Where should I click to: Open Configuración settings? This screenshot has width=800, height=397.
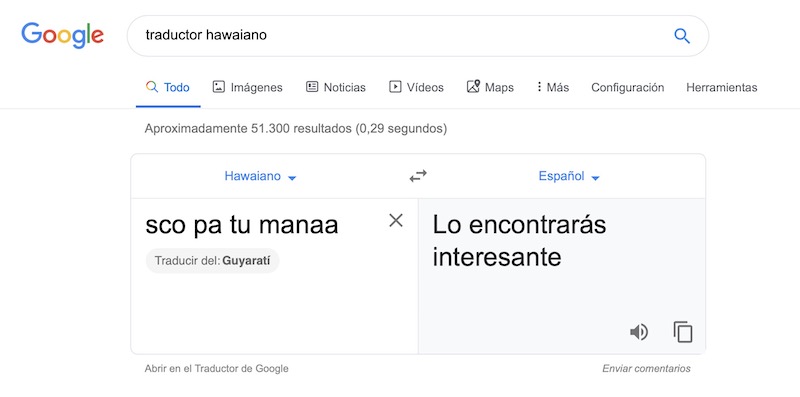[628, 87]
